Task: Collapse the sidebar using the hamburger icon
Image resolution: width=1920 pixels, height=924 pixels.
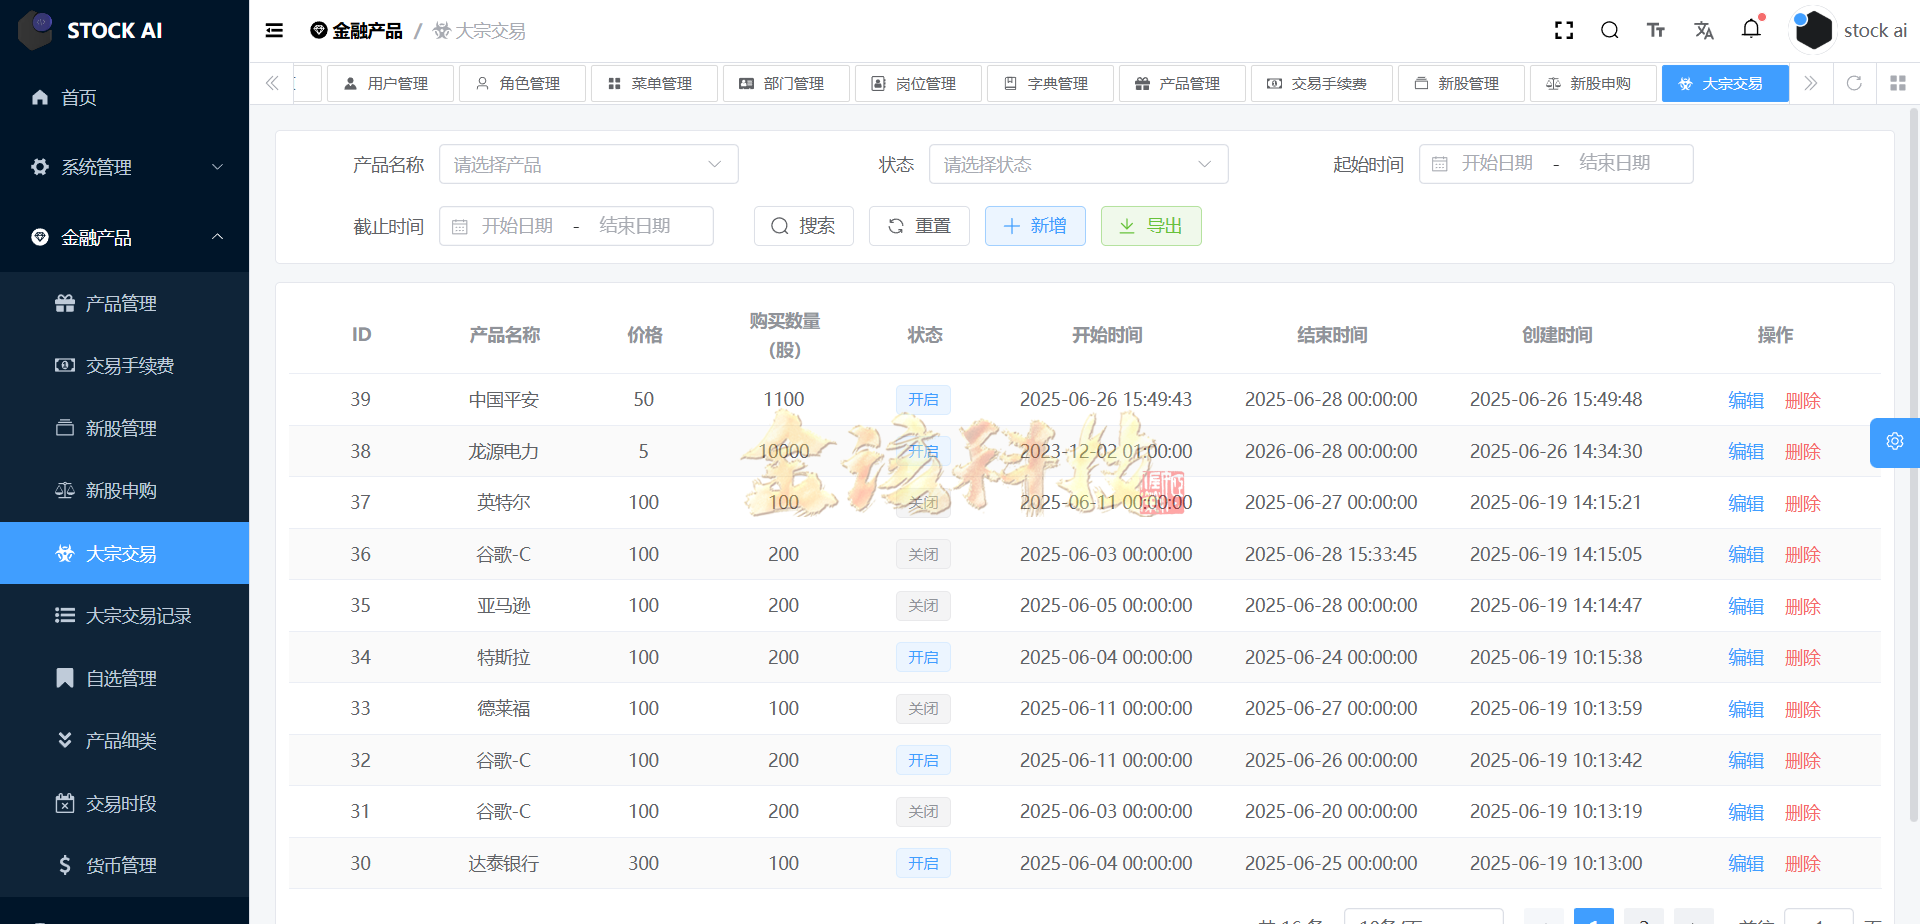Action: pyautogui.click(x=273, y=30)
